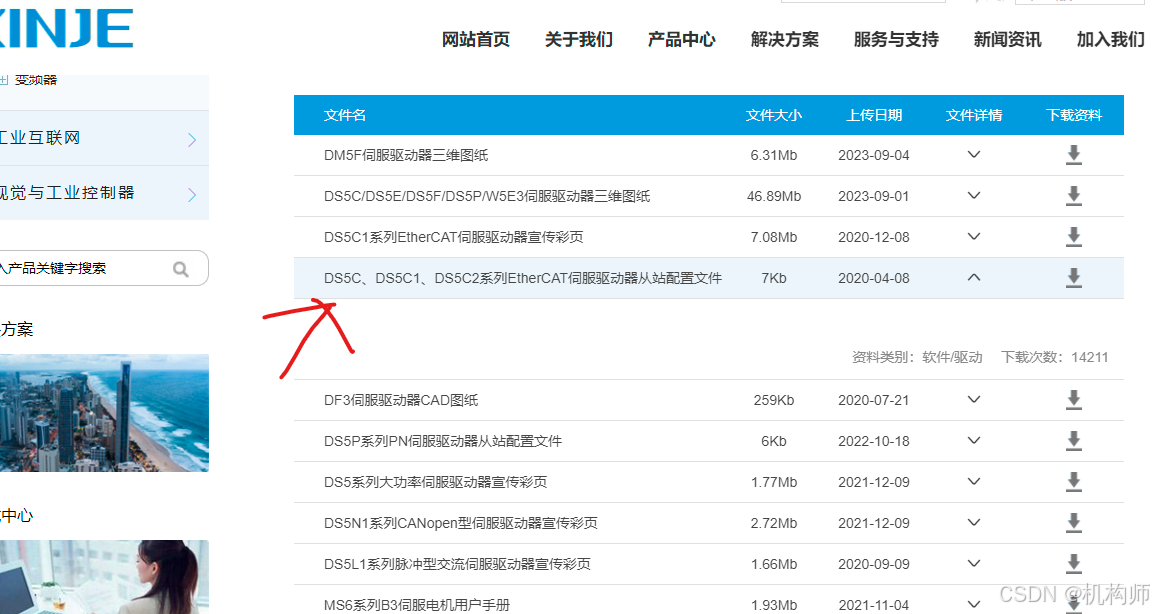Expand details for DS5C1系列EtherCAT宣传彩页
1154x614 pixels.
click(974, 236)
